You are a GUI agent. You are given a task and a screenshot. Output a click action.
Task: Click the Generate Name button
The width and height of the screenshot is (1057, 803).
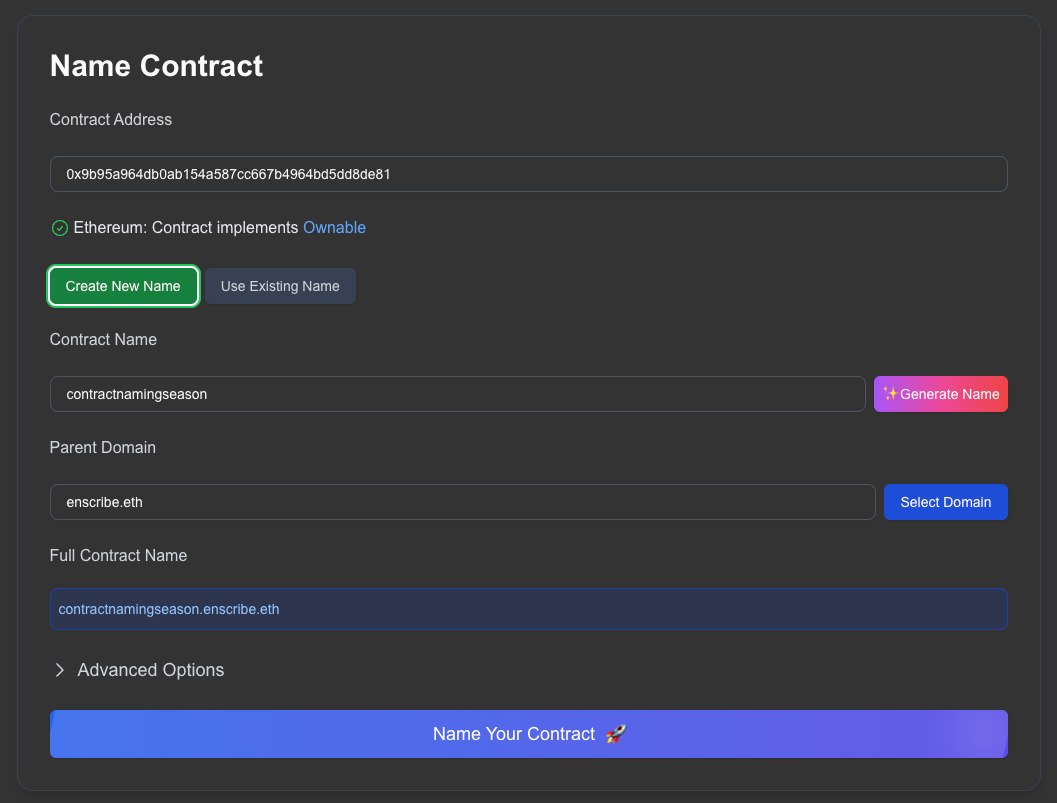(940, 393)
